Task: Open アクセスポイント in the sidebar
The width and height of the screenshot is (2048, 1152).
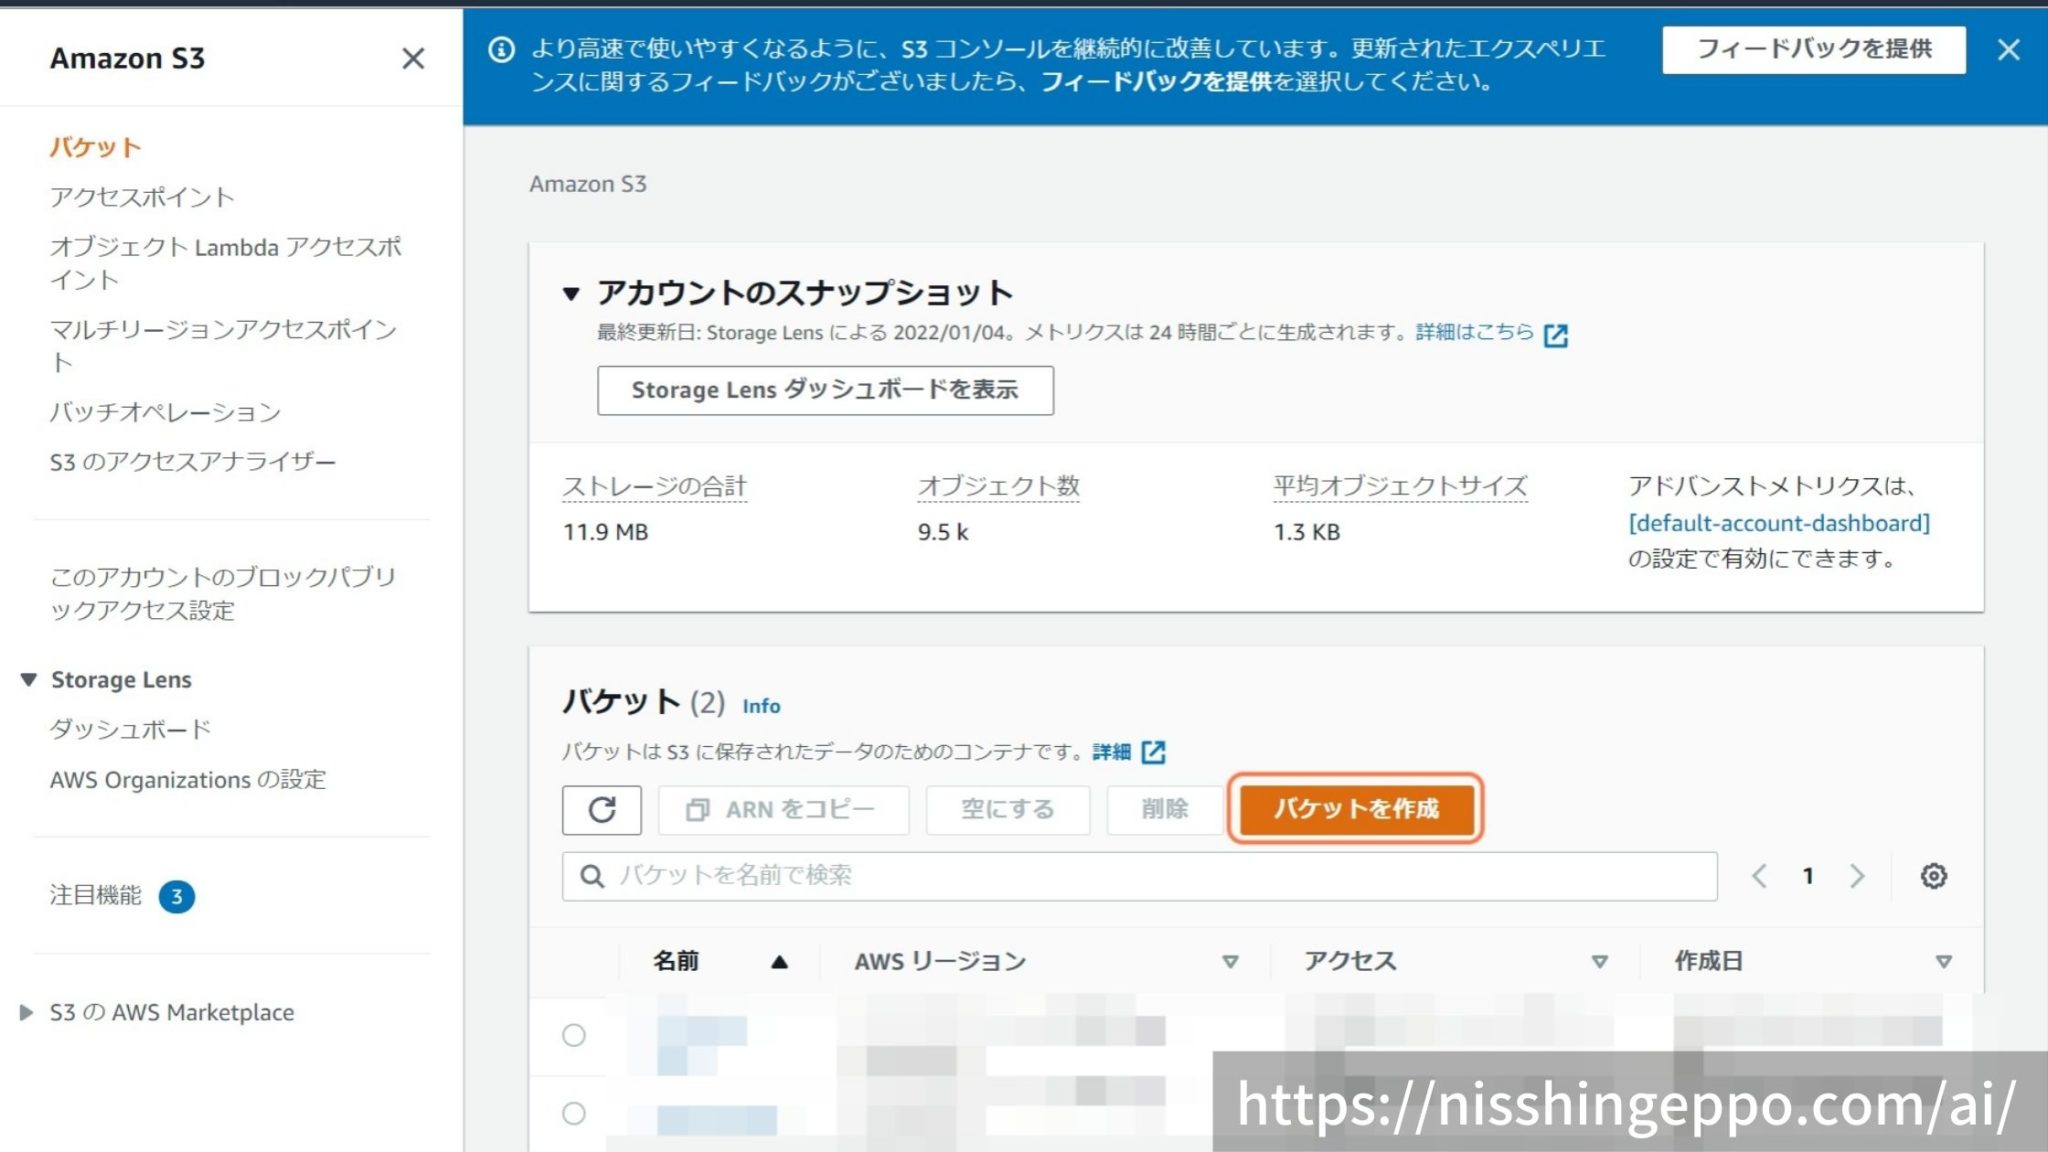Action: point(142,197)
